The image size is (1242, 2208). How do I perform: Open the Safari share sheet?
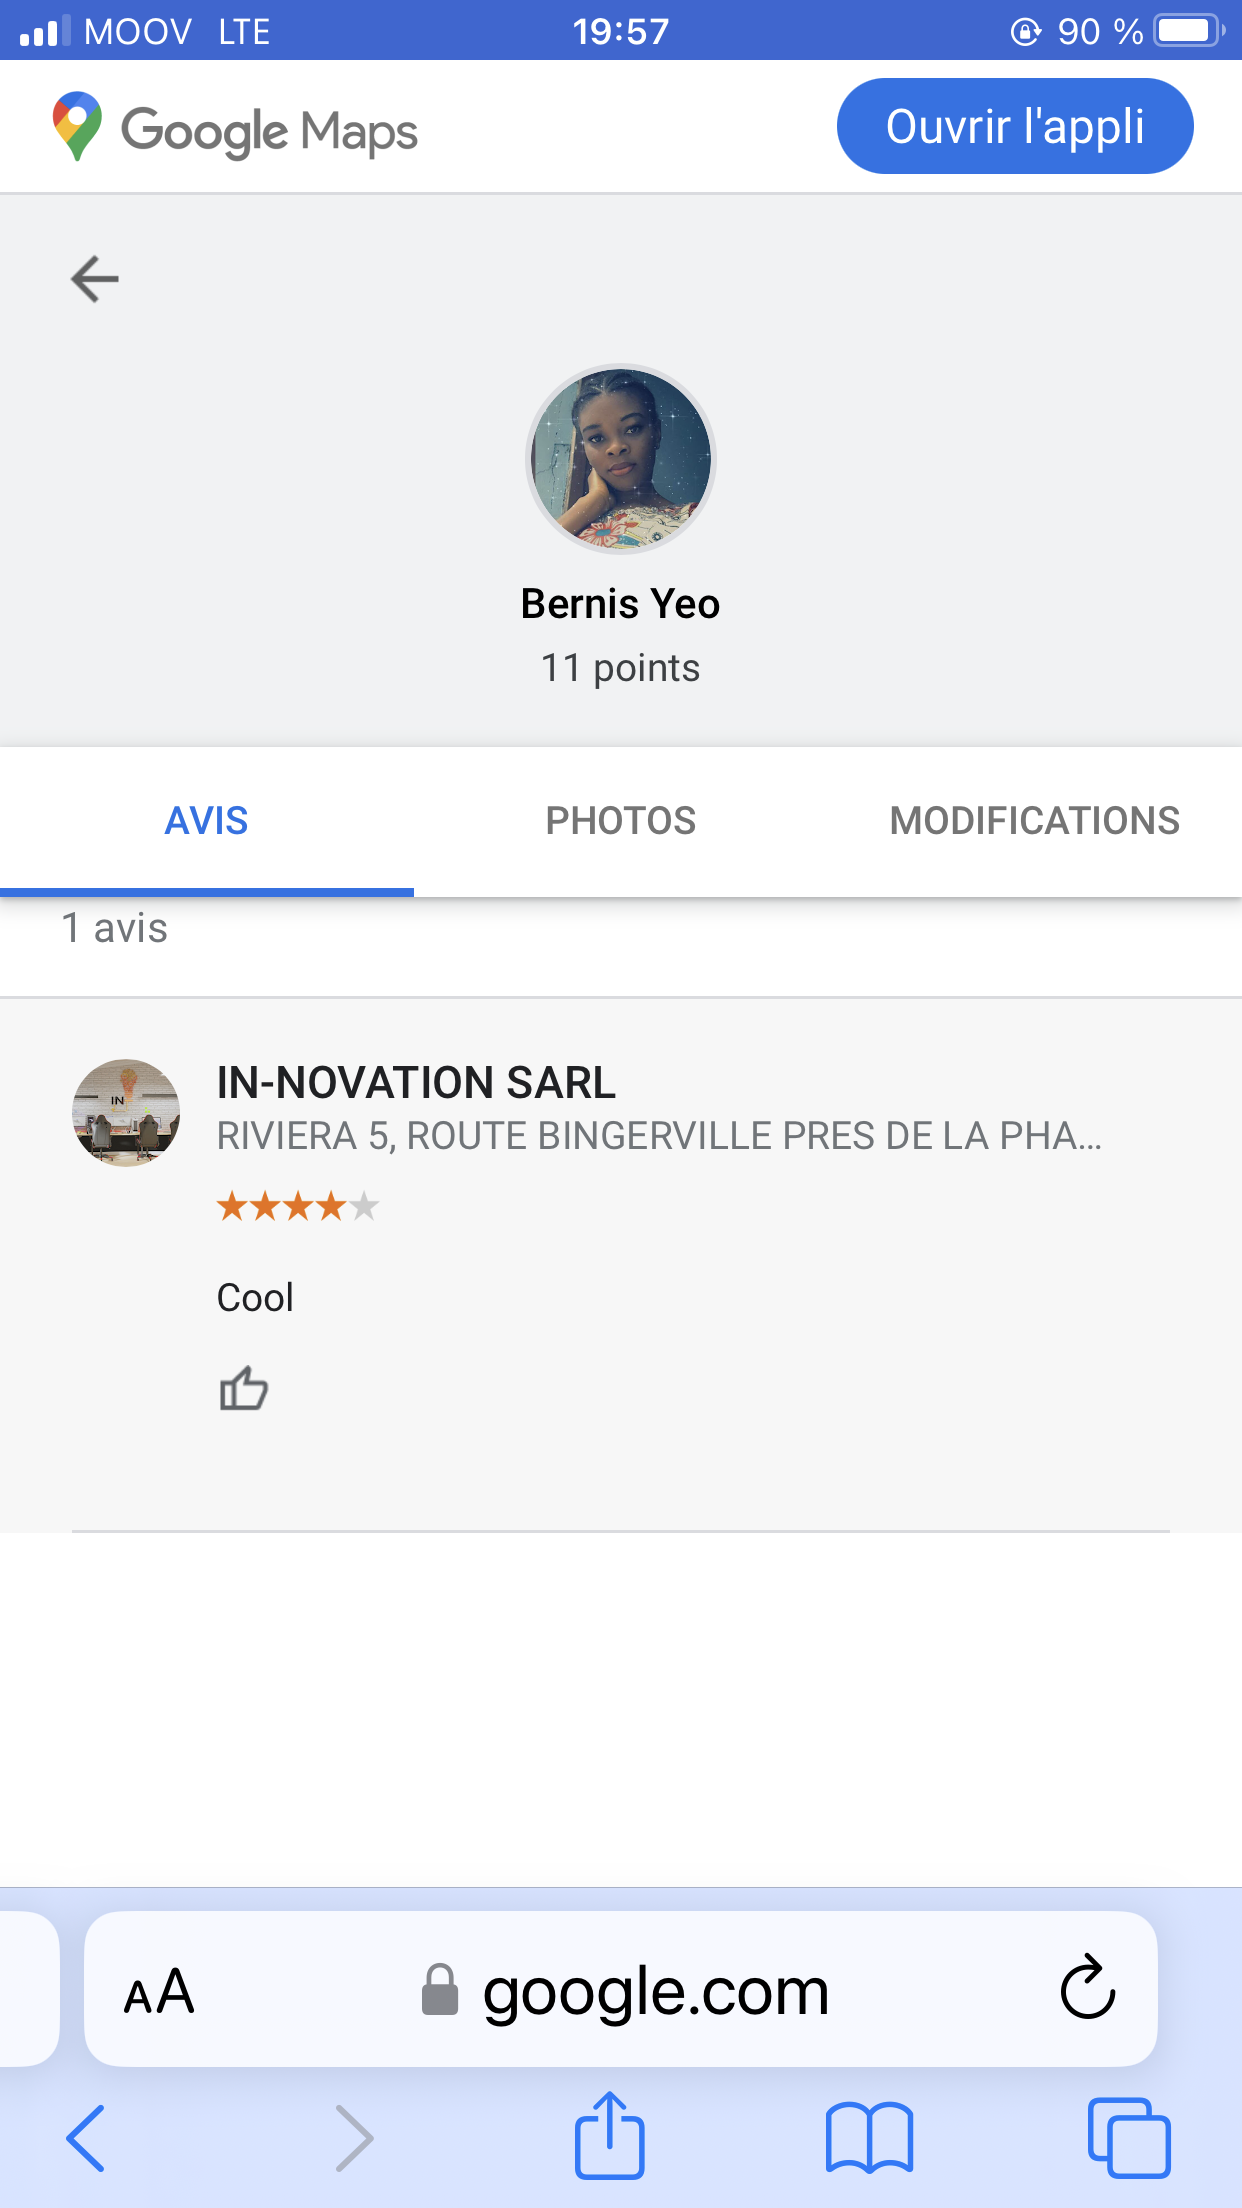pos(609,2136)
